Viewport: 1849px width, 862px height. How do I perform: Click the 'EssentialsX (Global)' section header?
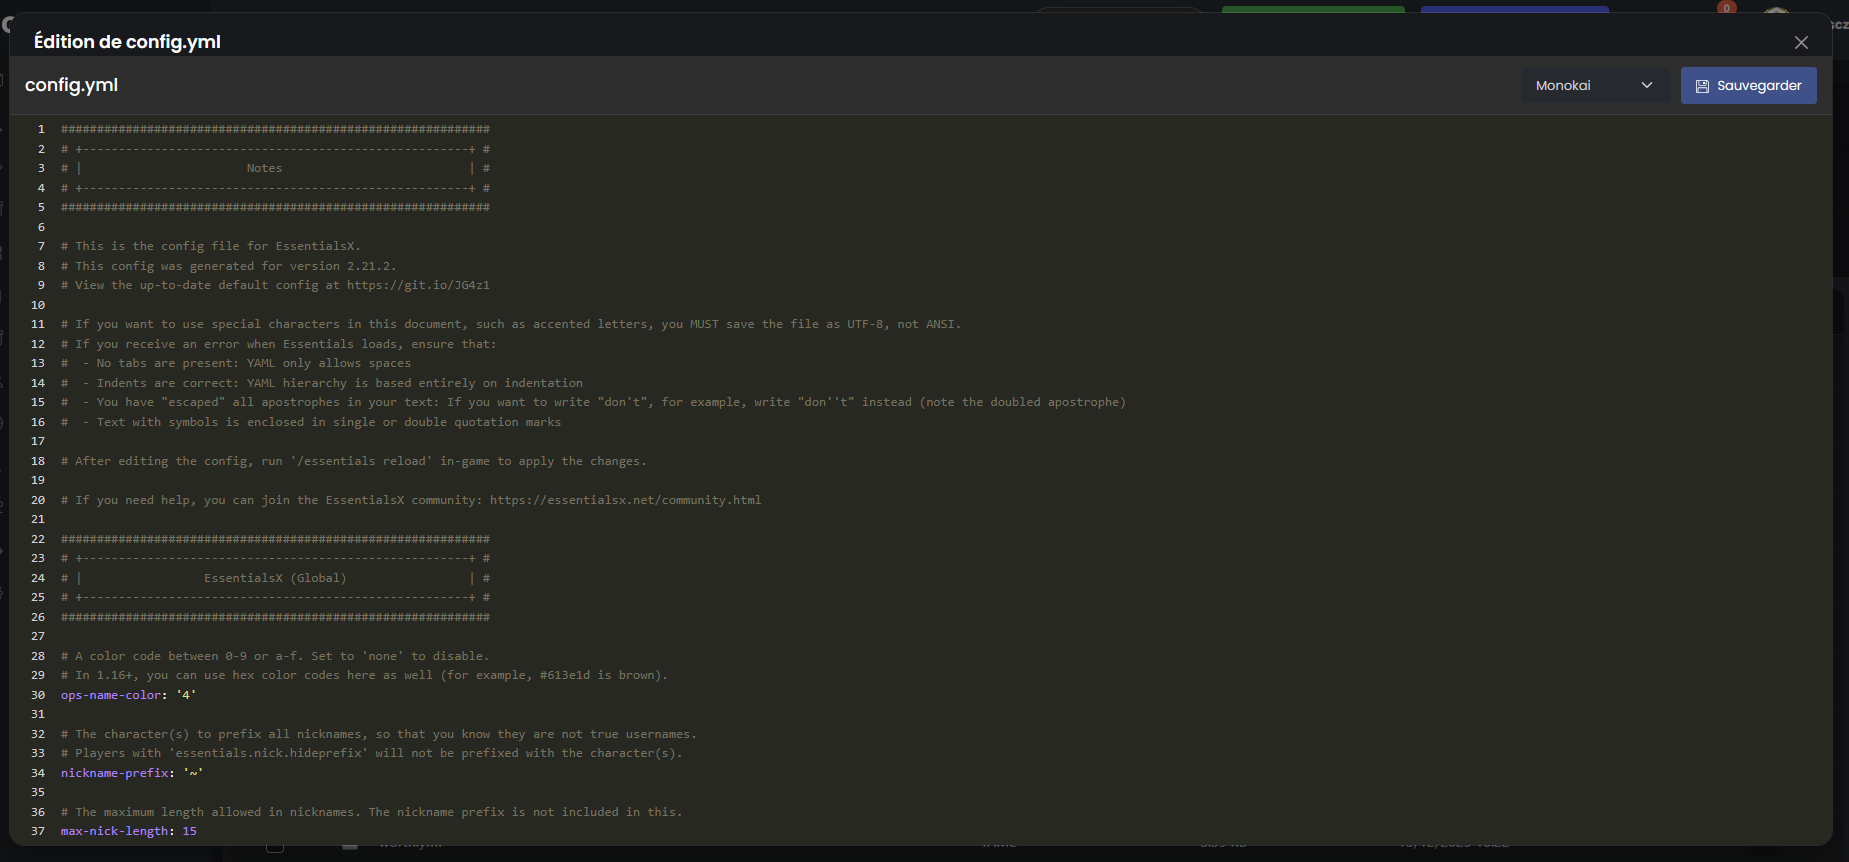[275, 578]
